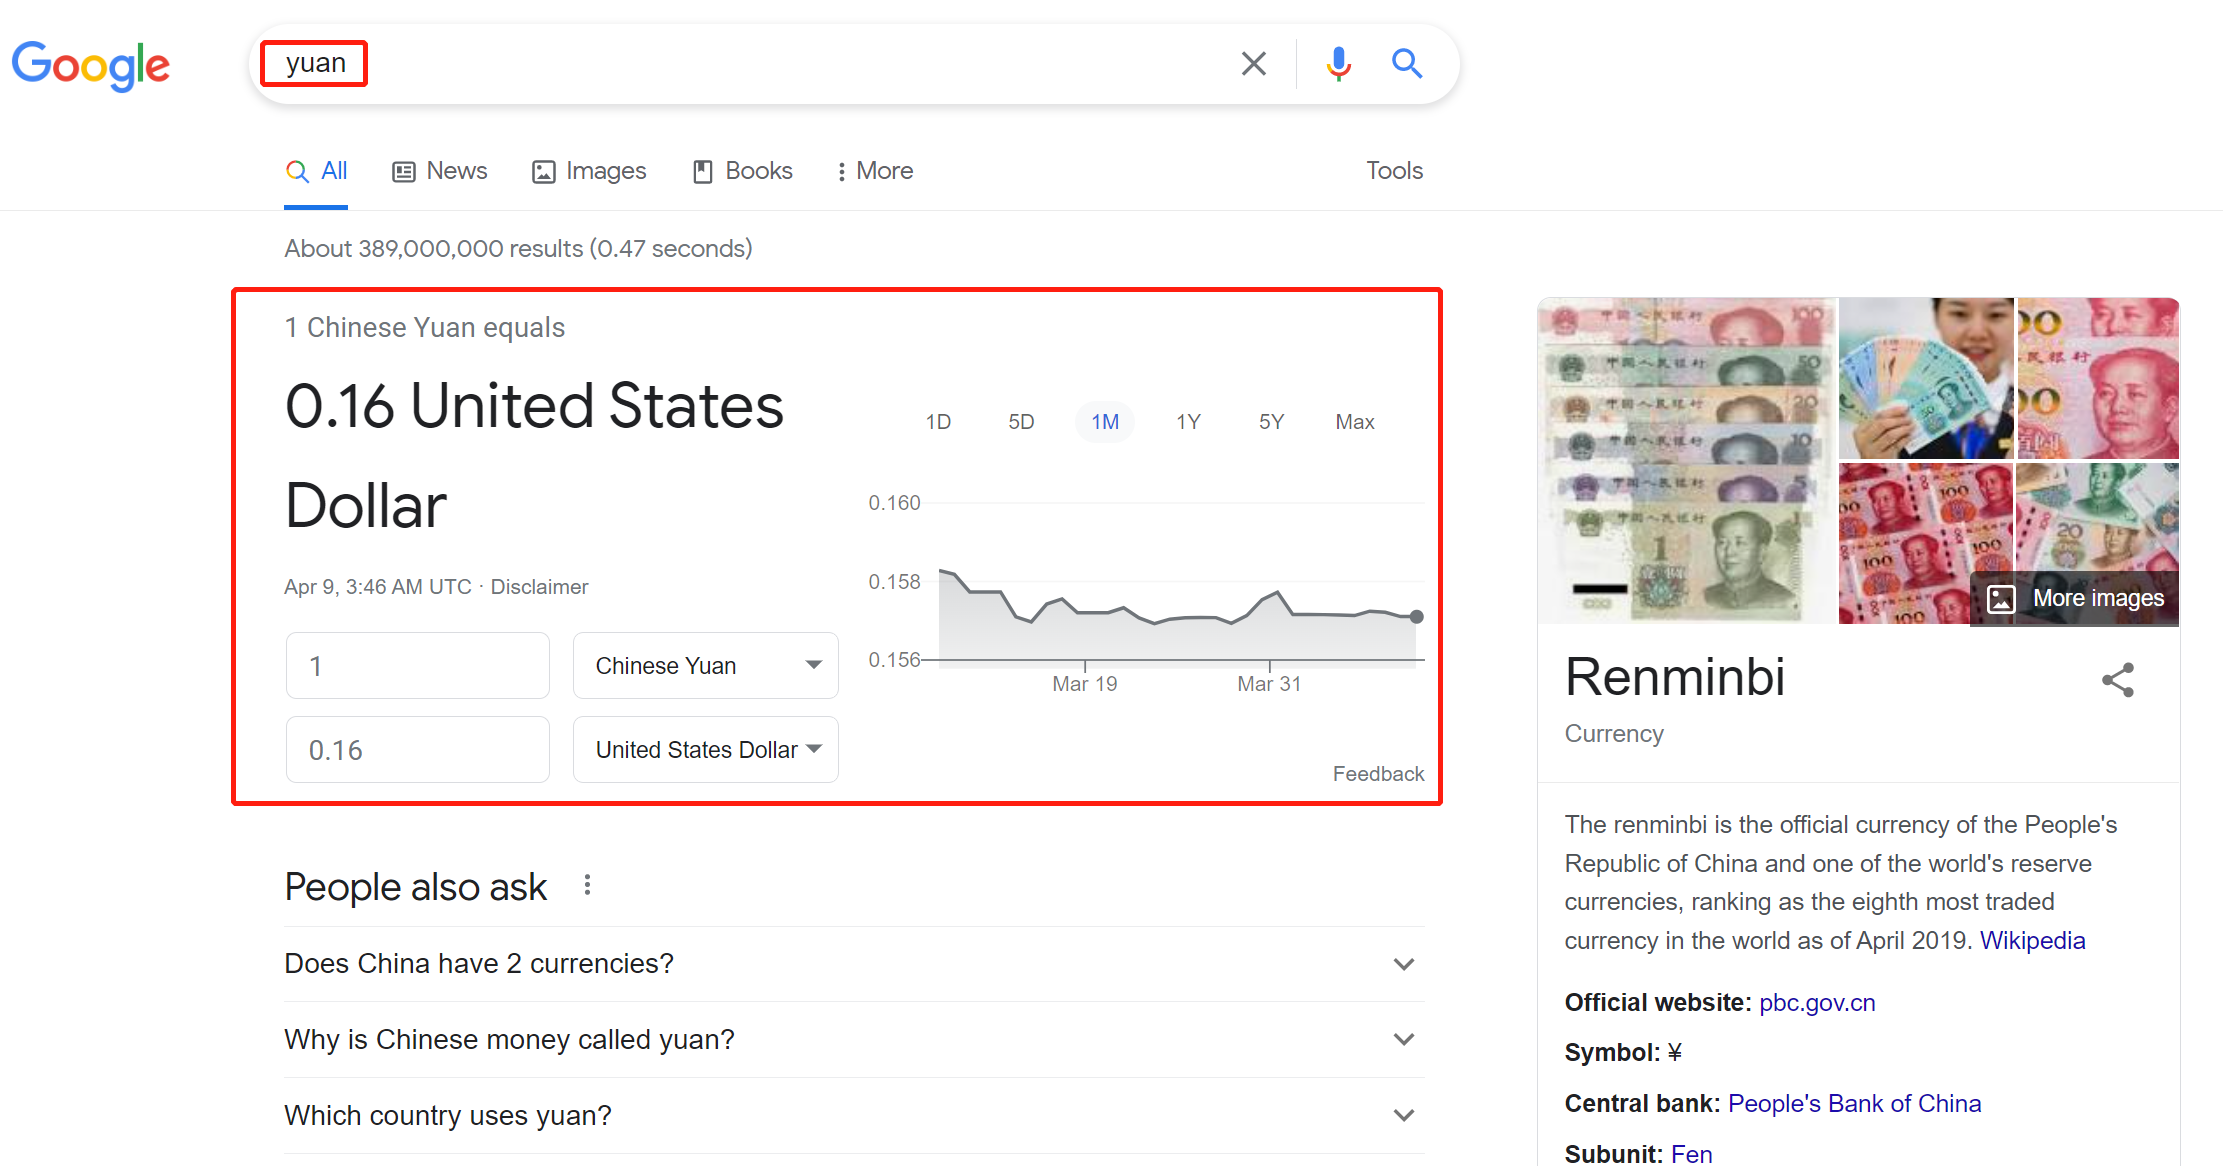Screen dimensions: 2223x1166
Task: Select the All results tab
Action: pyautogui.click(x=316, y=171)
